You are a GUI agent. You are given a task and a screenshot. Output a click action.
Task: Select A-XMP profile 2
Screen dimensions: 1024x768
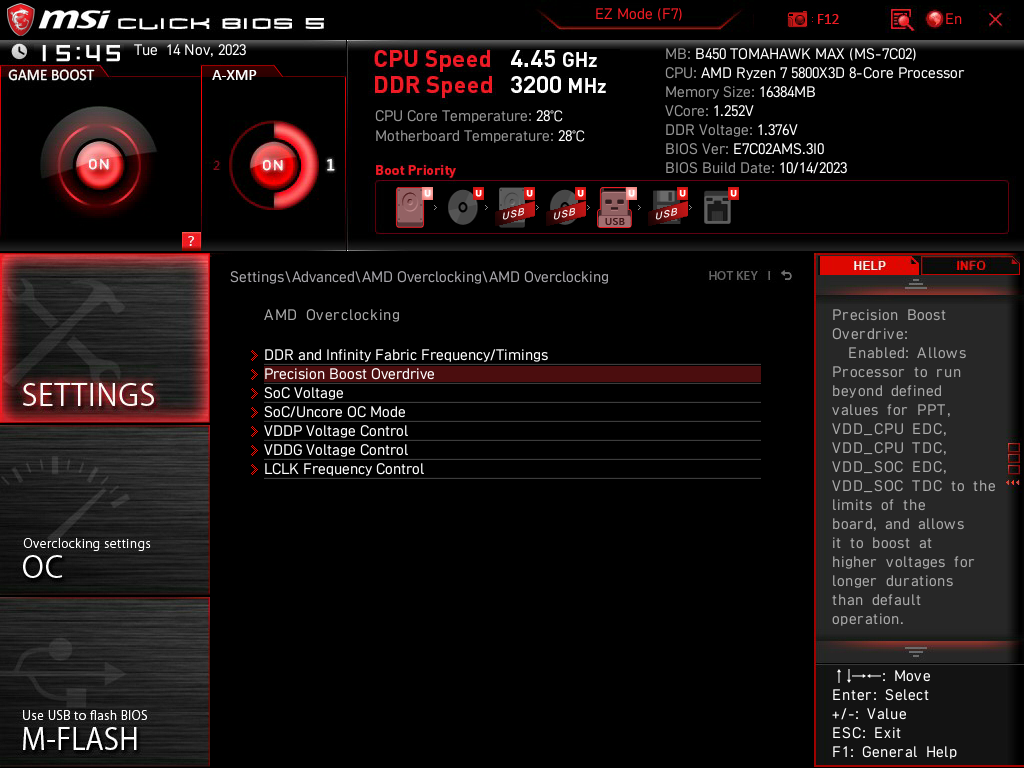pyautogui.click(x=216, y=165)
